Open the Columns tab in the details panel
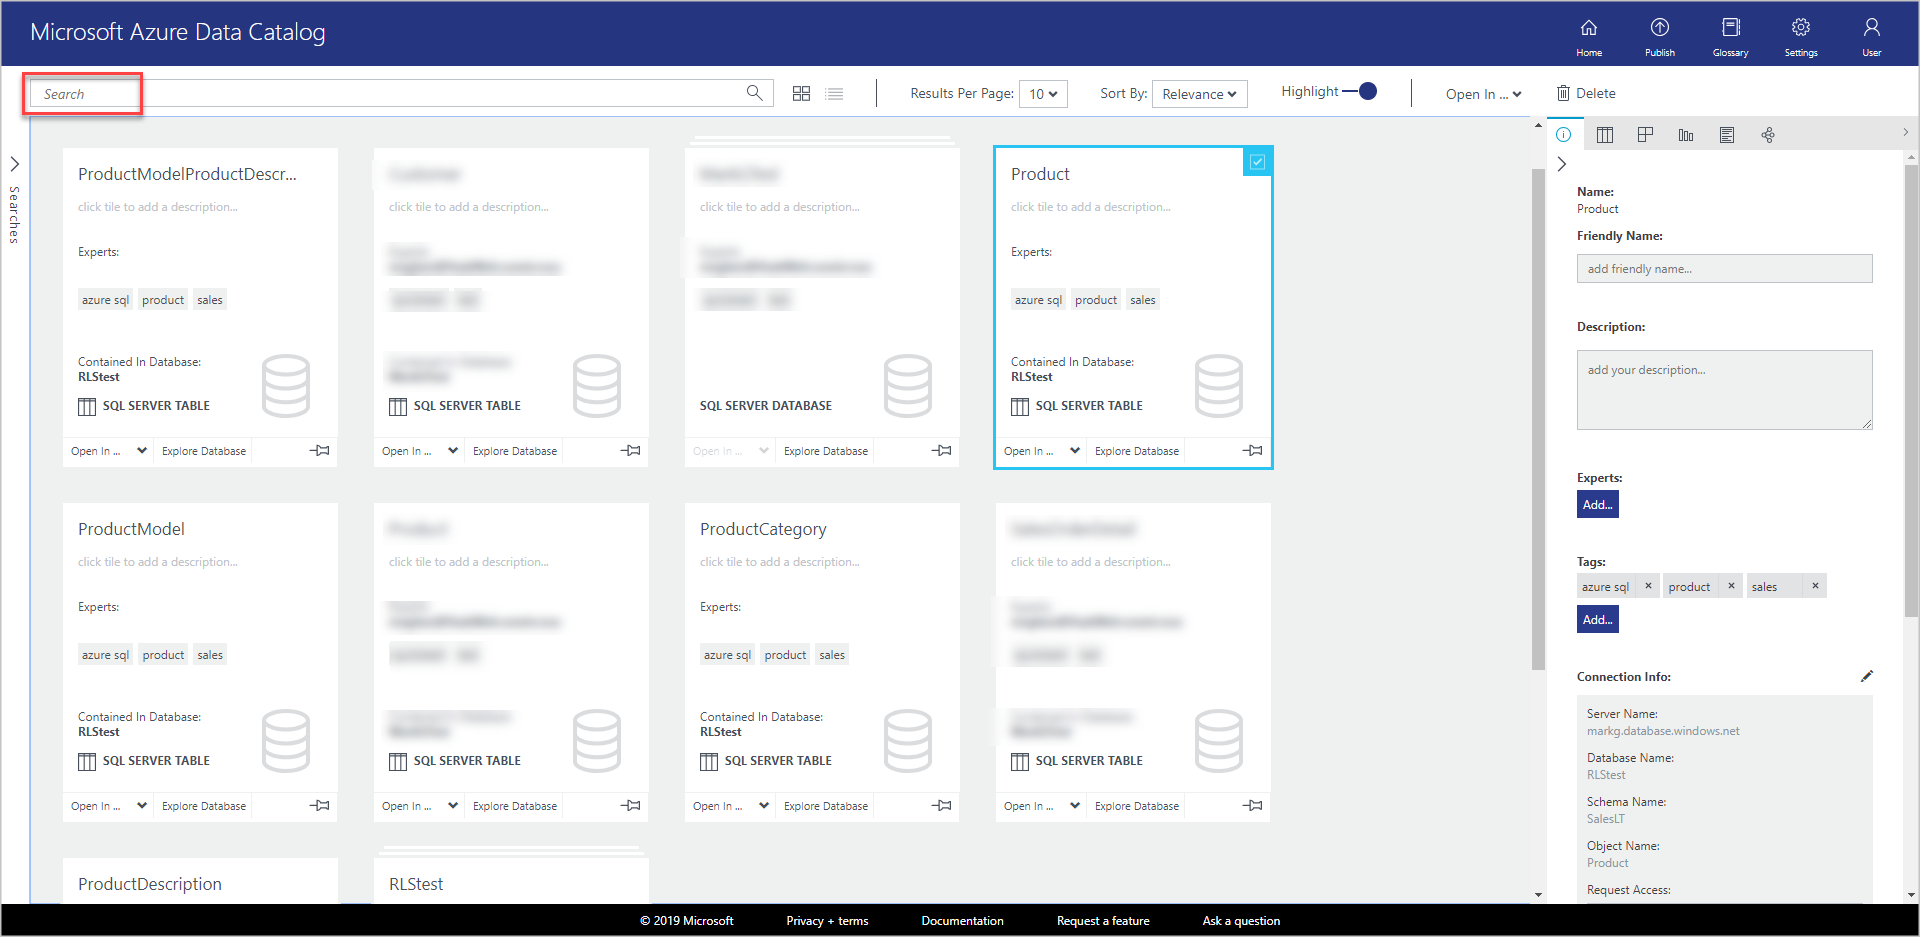Viewport: 1920px width, 937px height. pos(1605,134)
